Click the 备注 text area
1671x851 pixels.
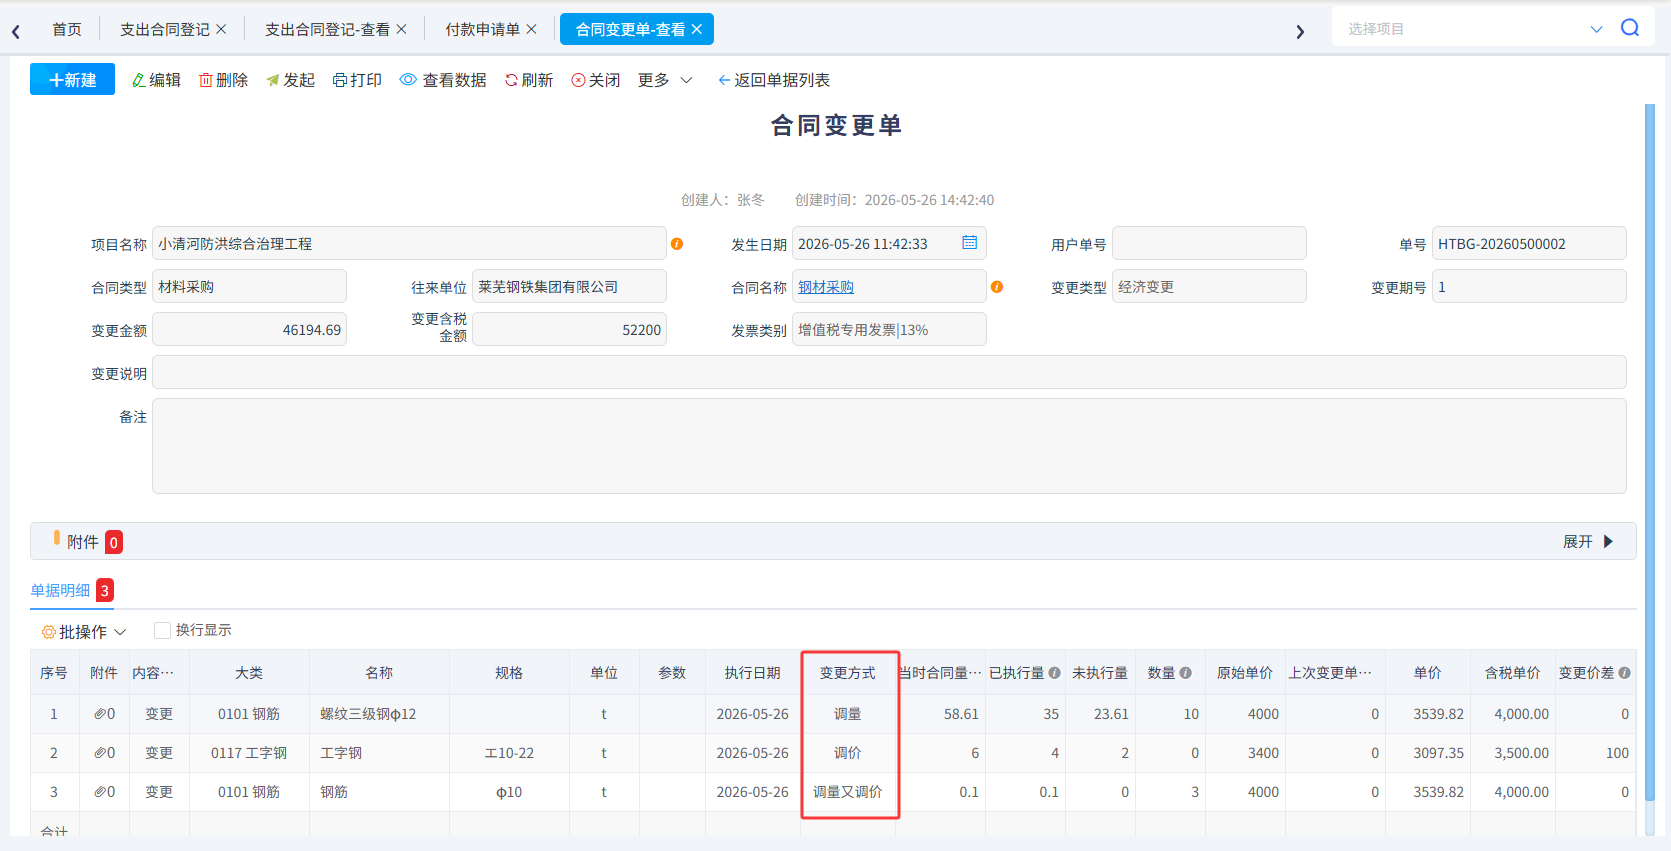889,446
